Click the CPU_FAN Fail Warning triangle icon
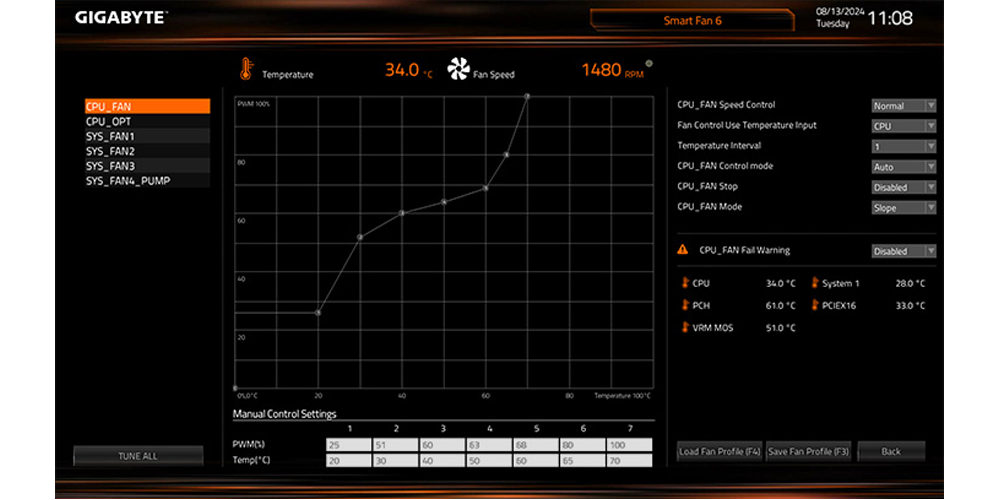 point(682,249)
